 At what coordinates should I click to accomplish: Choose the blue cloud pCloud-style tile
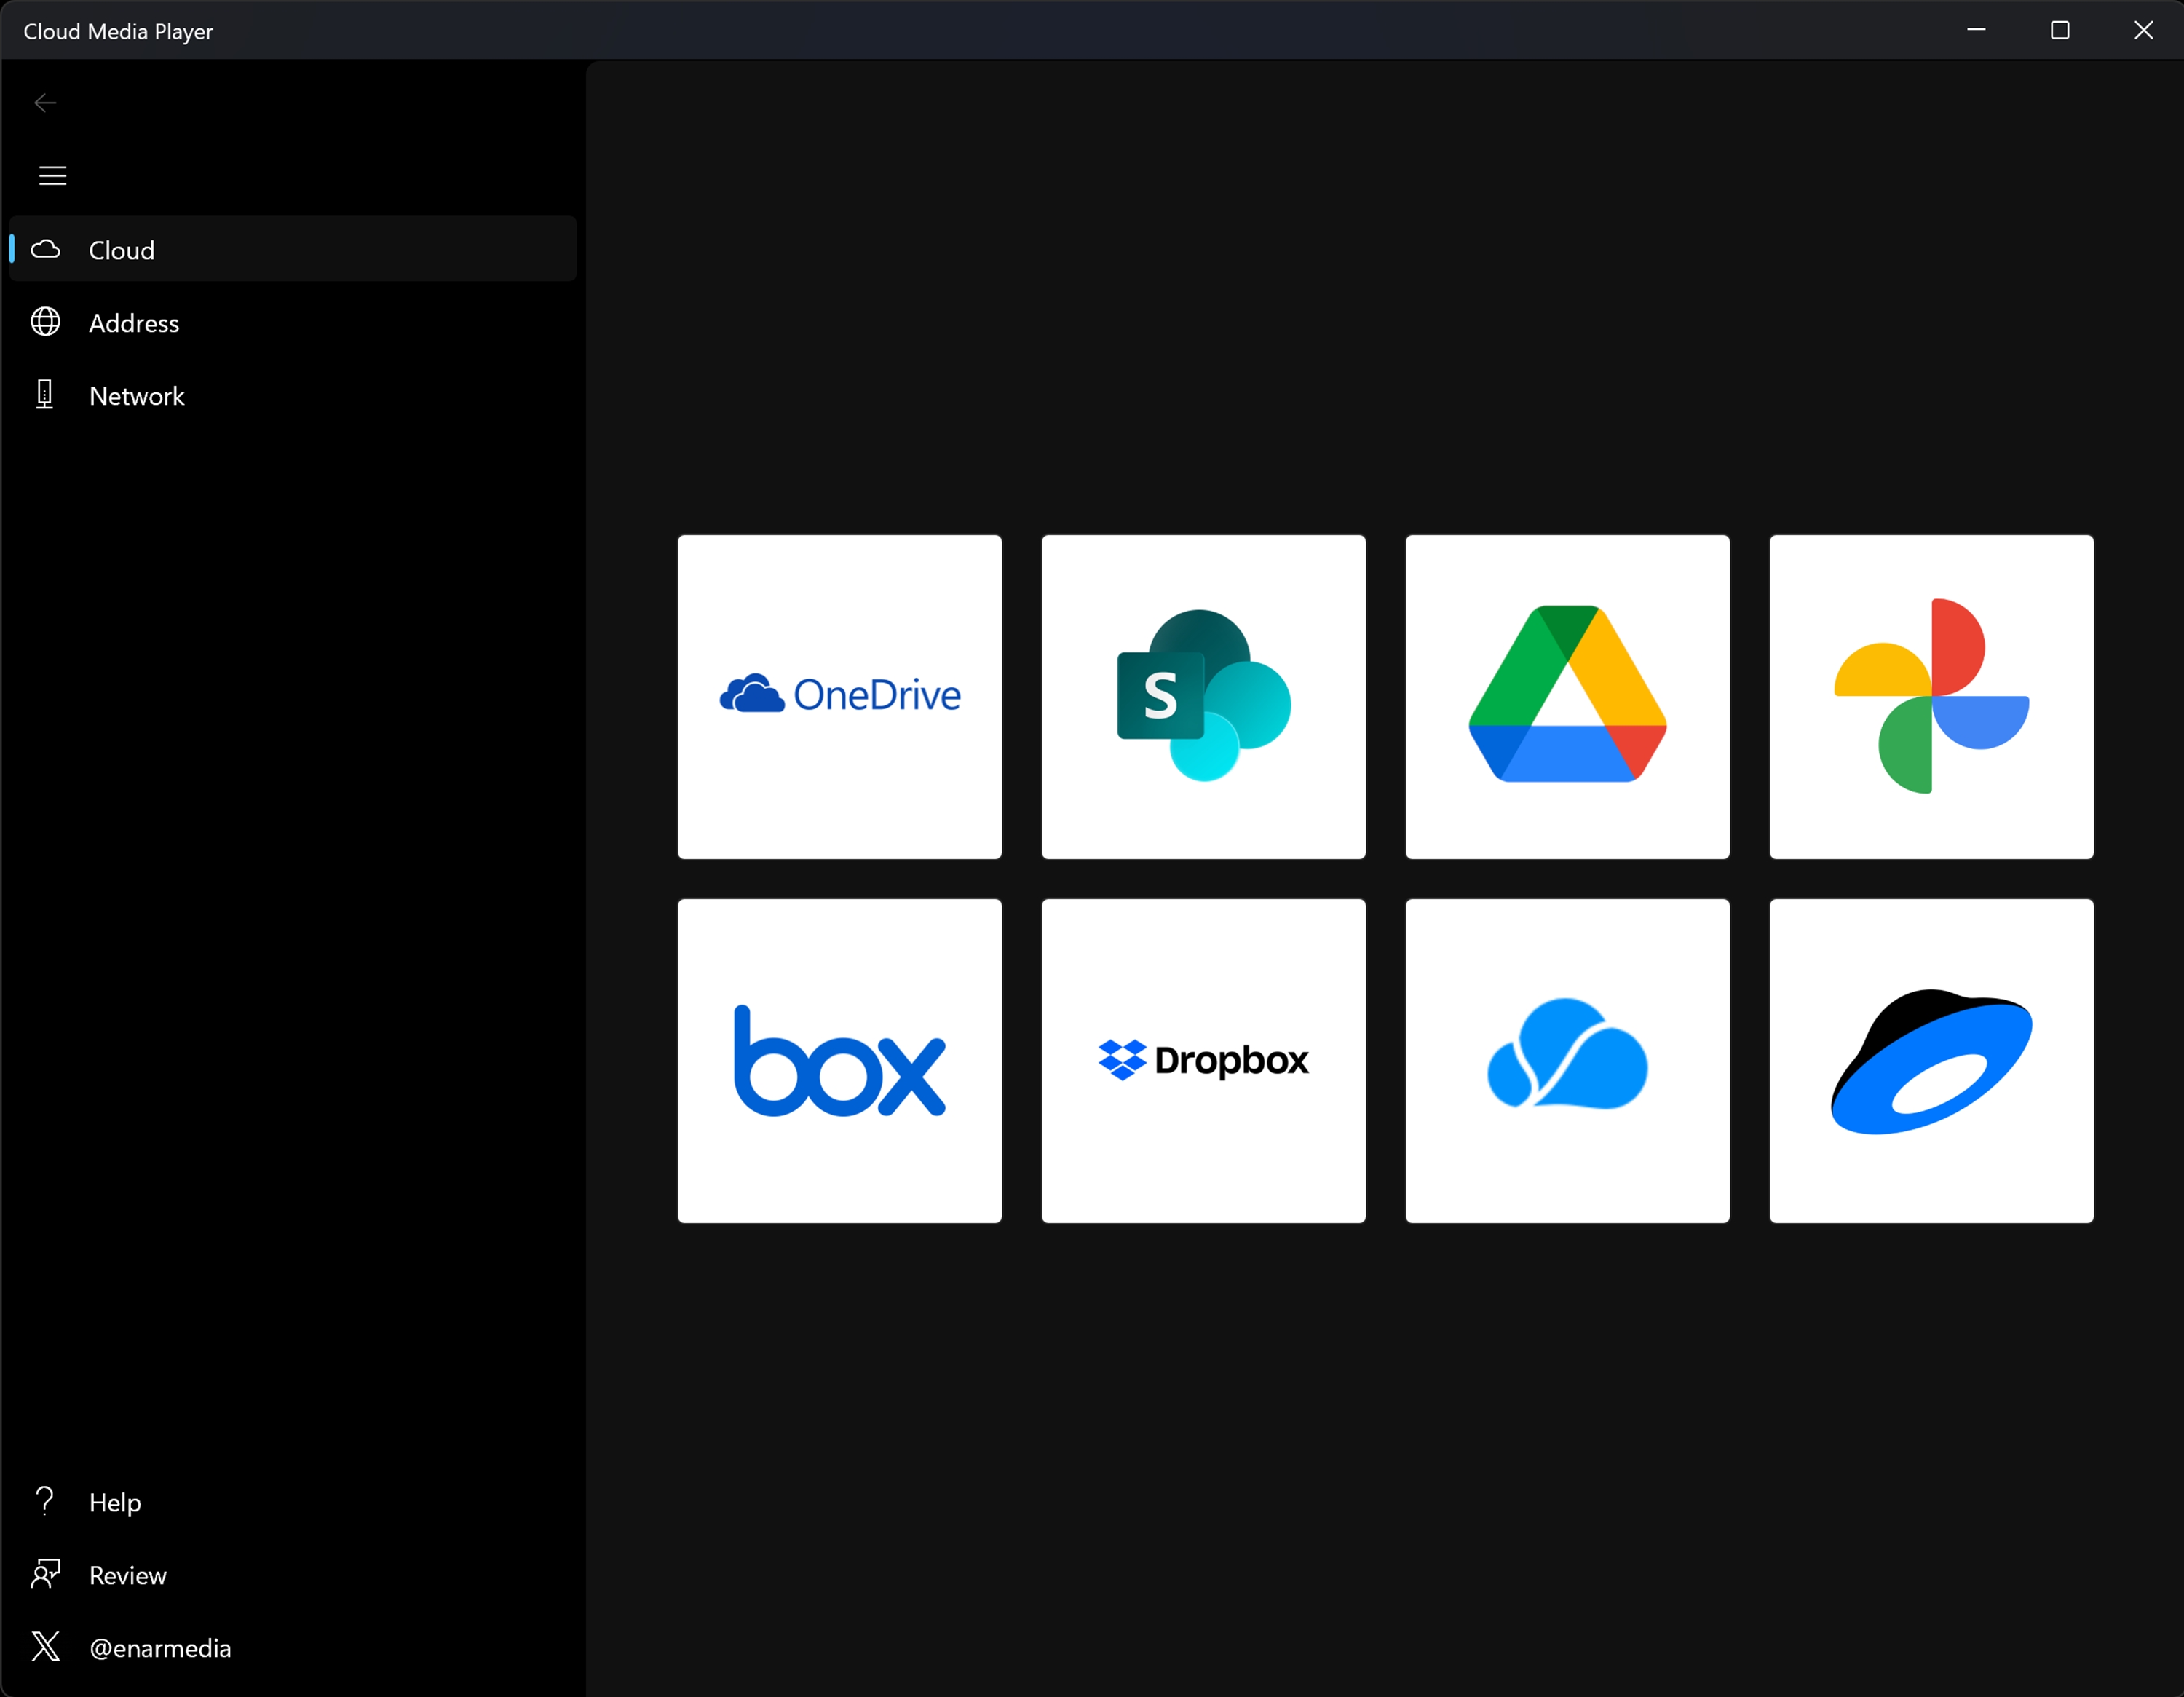[x=1567, y=1060]
